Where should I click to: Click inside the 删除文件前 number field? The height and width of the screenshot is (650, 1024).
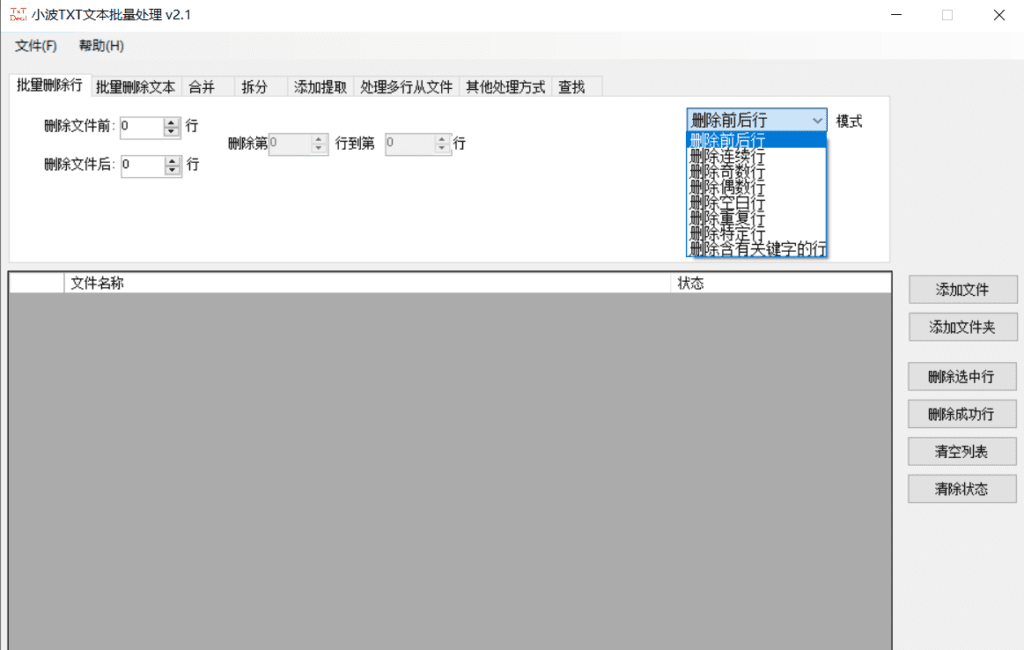tap(140, 127)
